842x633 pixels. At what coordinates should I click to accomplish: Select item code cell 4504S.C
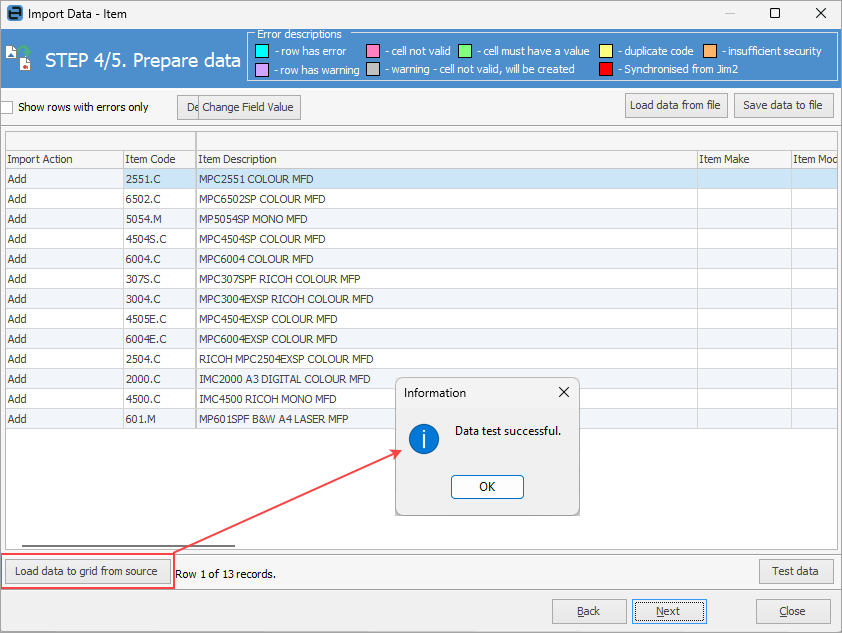point(159,239)
